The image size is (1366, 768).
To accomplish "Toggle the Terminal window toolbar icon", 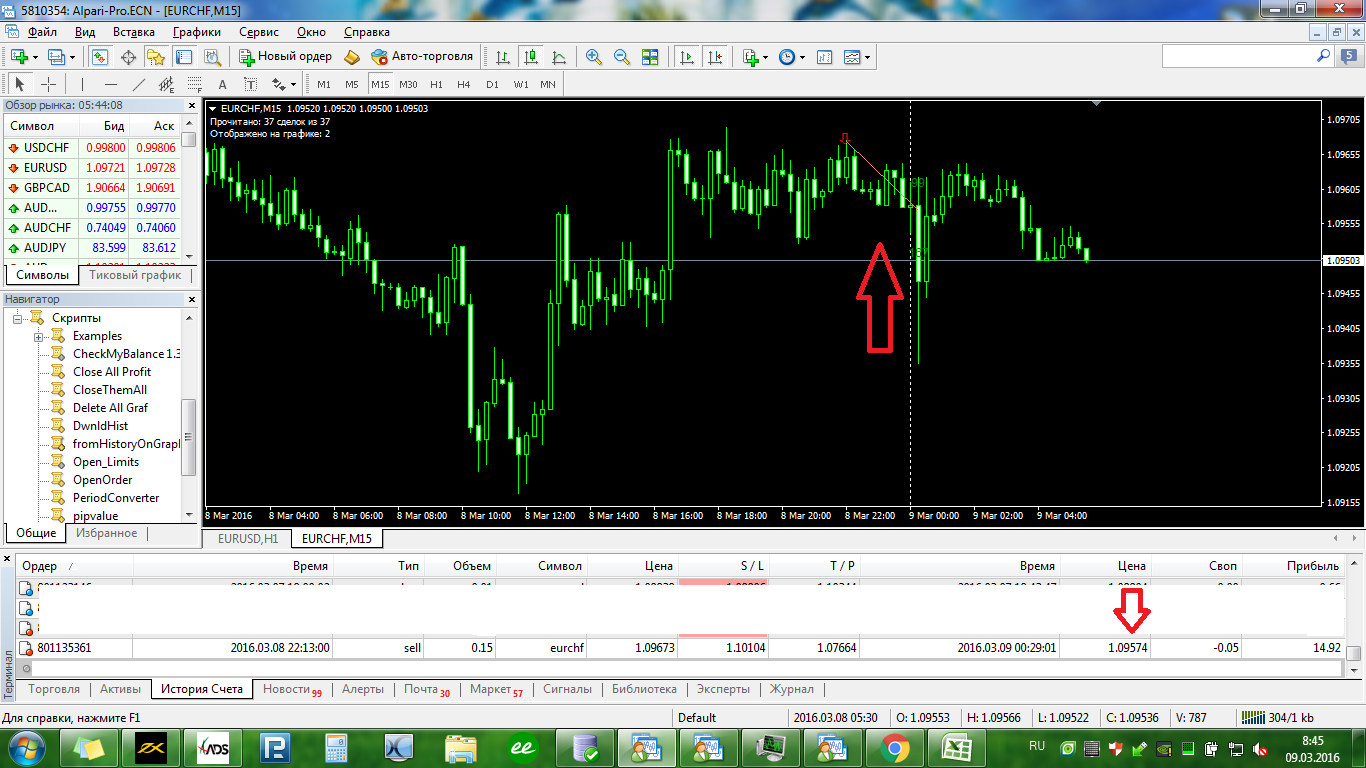I will pyautogui.click(x=182, y=57).
